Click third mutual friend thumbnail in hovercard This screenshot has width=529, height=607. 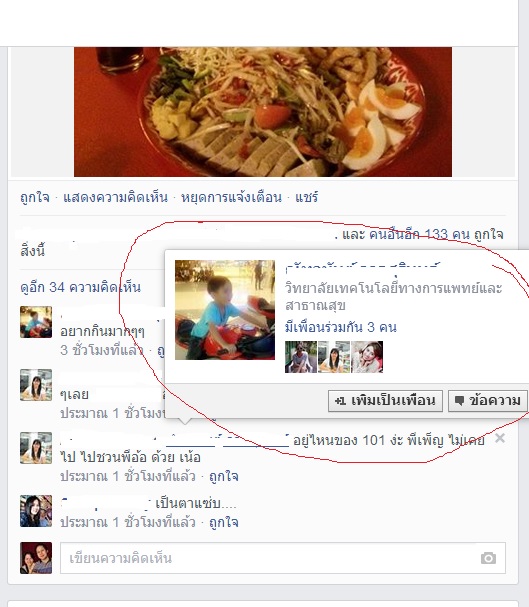coord(367,357)
